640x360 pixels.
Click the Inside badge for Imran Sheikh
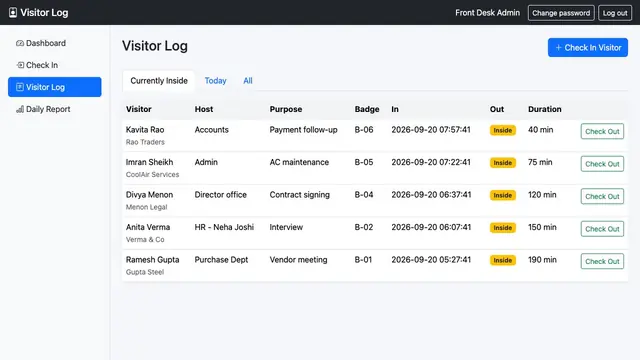click(502, 163)
